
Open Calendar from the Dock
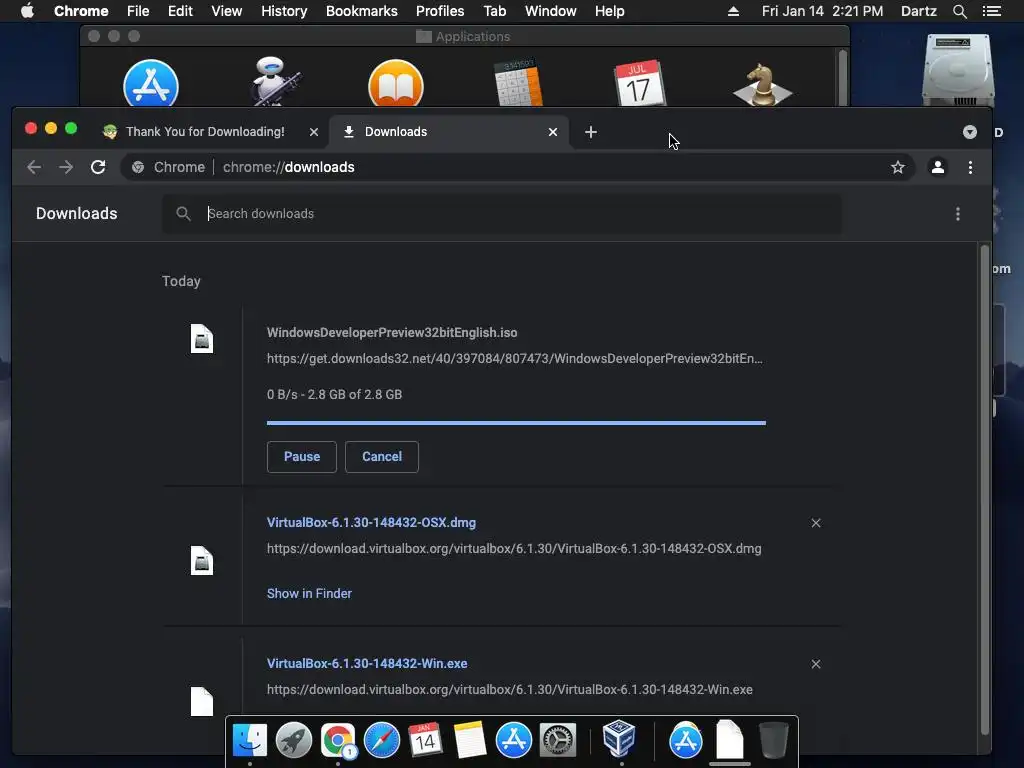pyautogui.click(x=425, y=740)
